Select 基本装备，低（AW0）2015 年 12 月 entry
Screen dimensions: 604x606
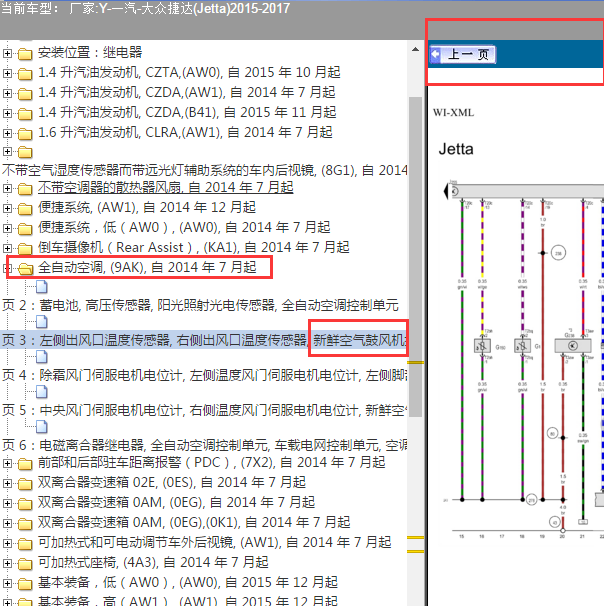(x=188, y=582)
